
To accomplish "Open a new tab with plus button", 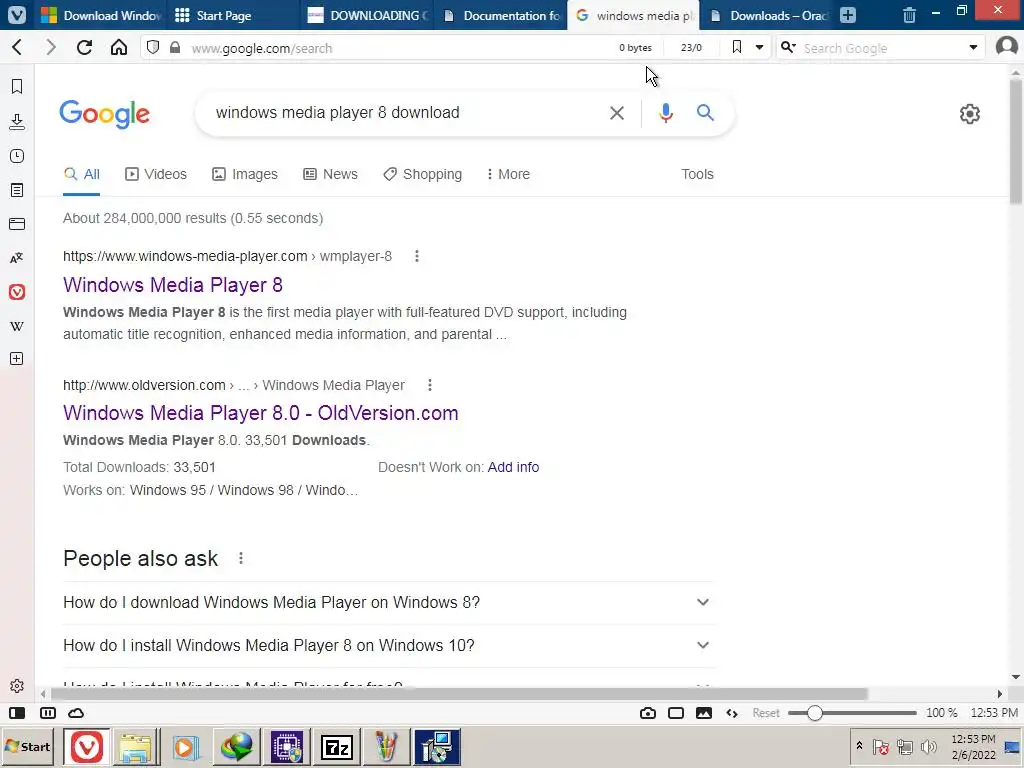I will 848,15.
